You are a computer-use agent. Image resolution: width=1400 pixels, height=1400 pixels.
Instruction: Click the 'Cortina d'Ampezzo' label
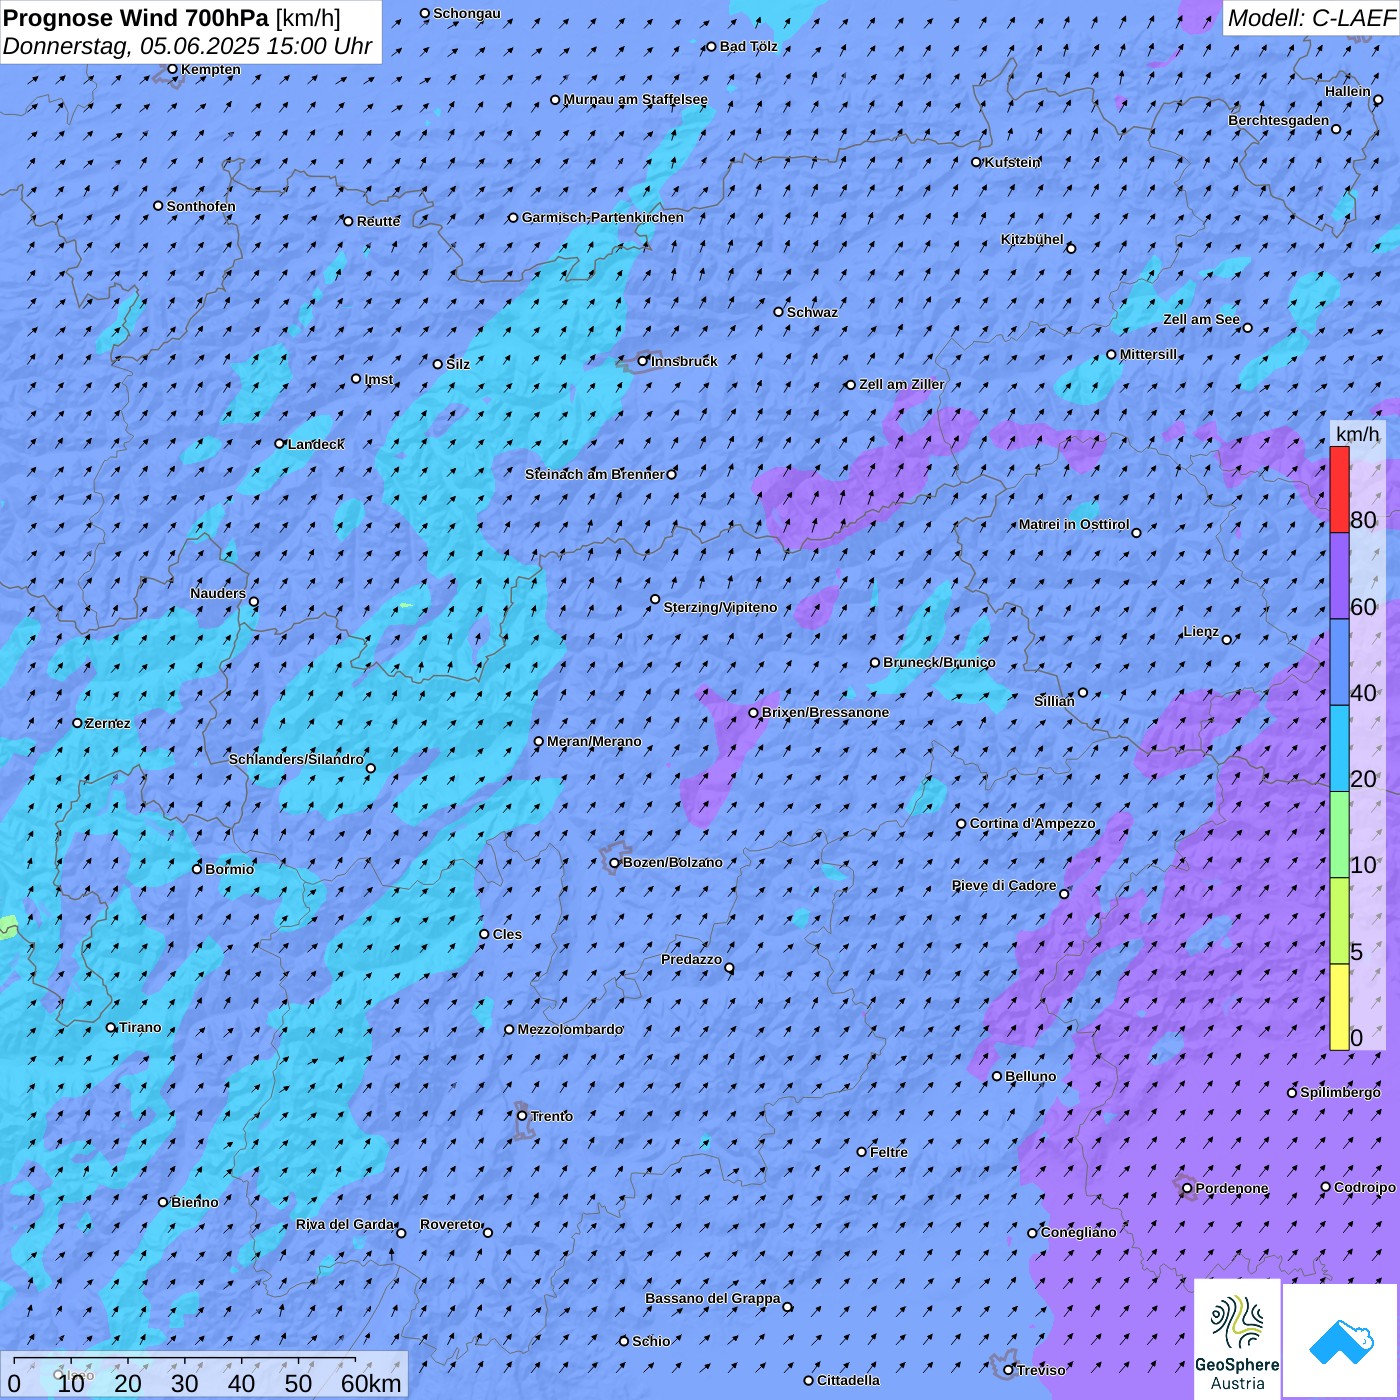pyautogui.click(x=1032, y=823)
